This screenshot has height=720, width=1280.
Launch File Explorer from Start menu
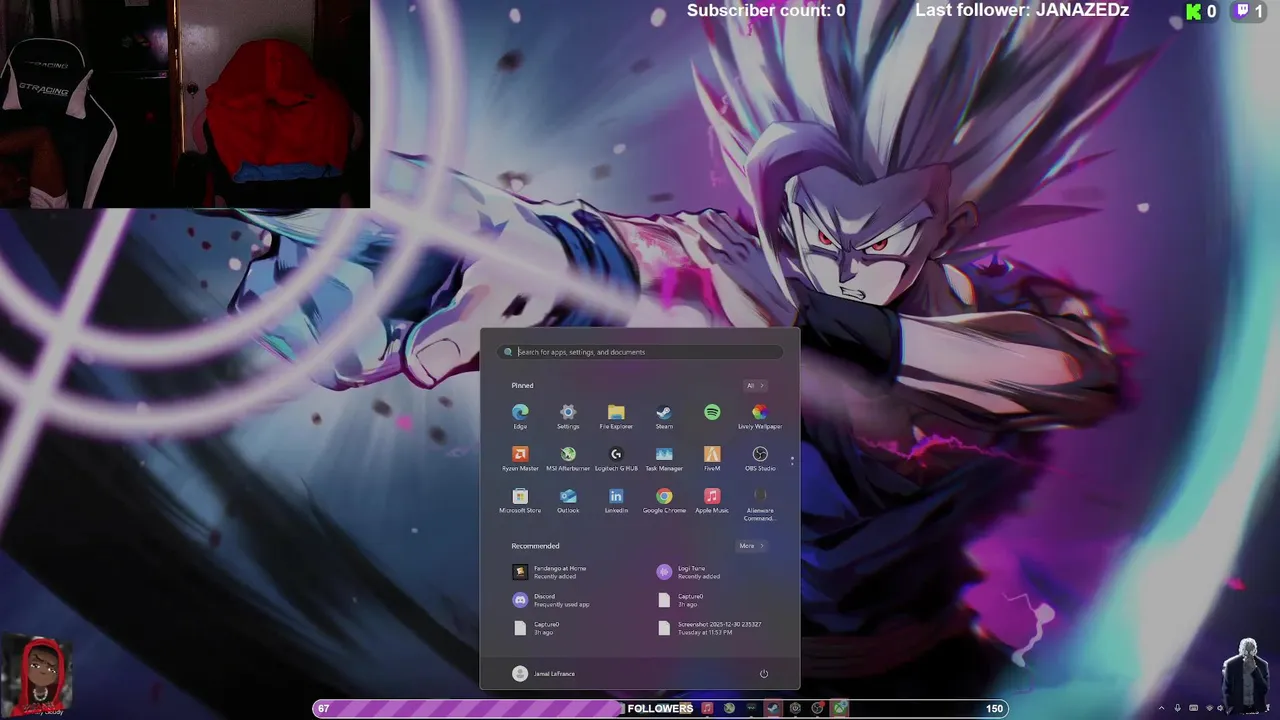616,416
